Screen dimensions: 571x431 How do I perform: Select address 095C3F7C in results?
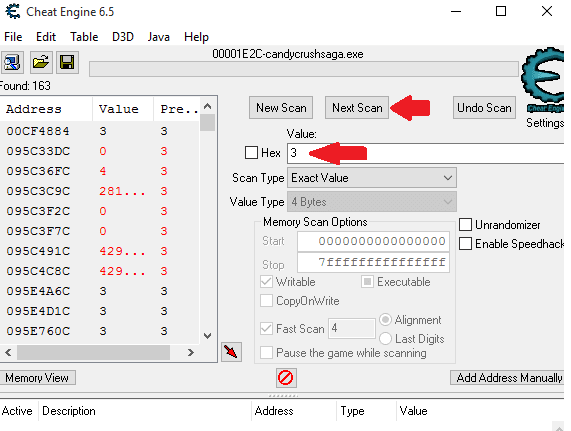pos(38,231)
